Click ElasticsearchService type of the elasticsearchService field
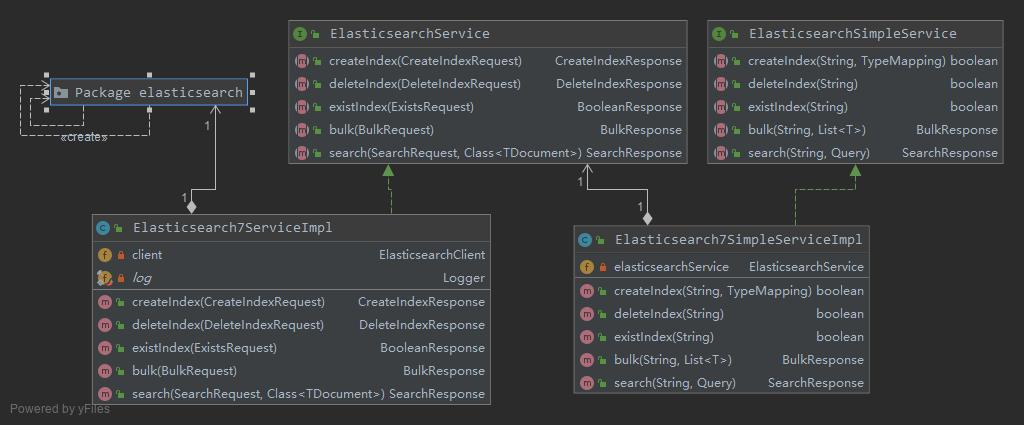This screenshot has height=425, width=1024. tap(806, 266)
